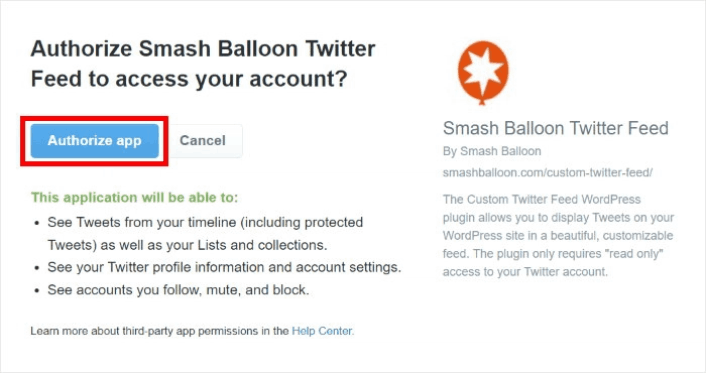
Task: Click The Custom Twitter Feed WordPress description line
Action: (x=542, y=199)
